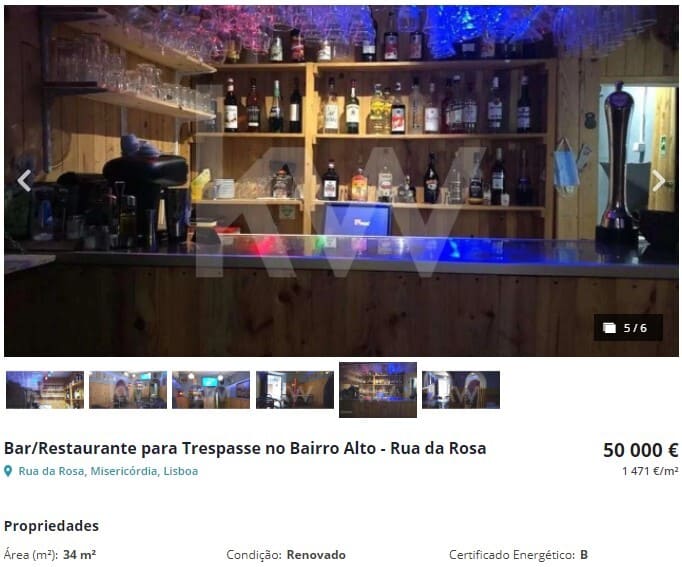Screen dimensions: 682x567
Task: Select the second gallery thumbnail
Action: 128,390
